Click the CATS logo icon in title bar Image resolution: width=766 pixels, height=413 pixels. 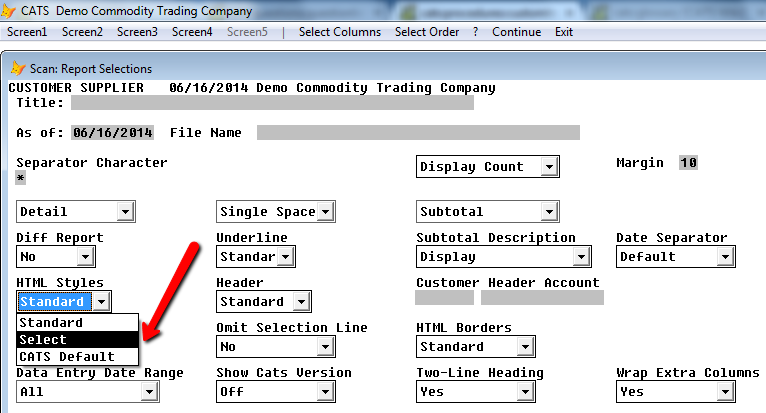8,11
